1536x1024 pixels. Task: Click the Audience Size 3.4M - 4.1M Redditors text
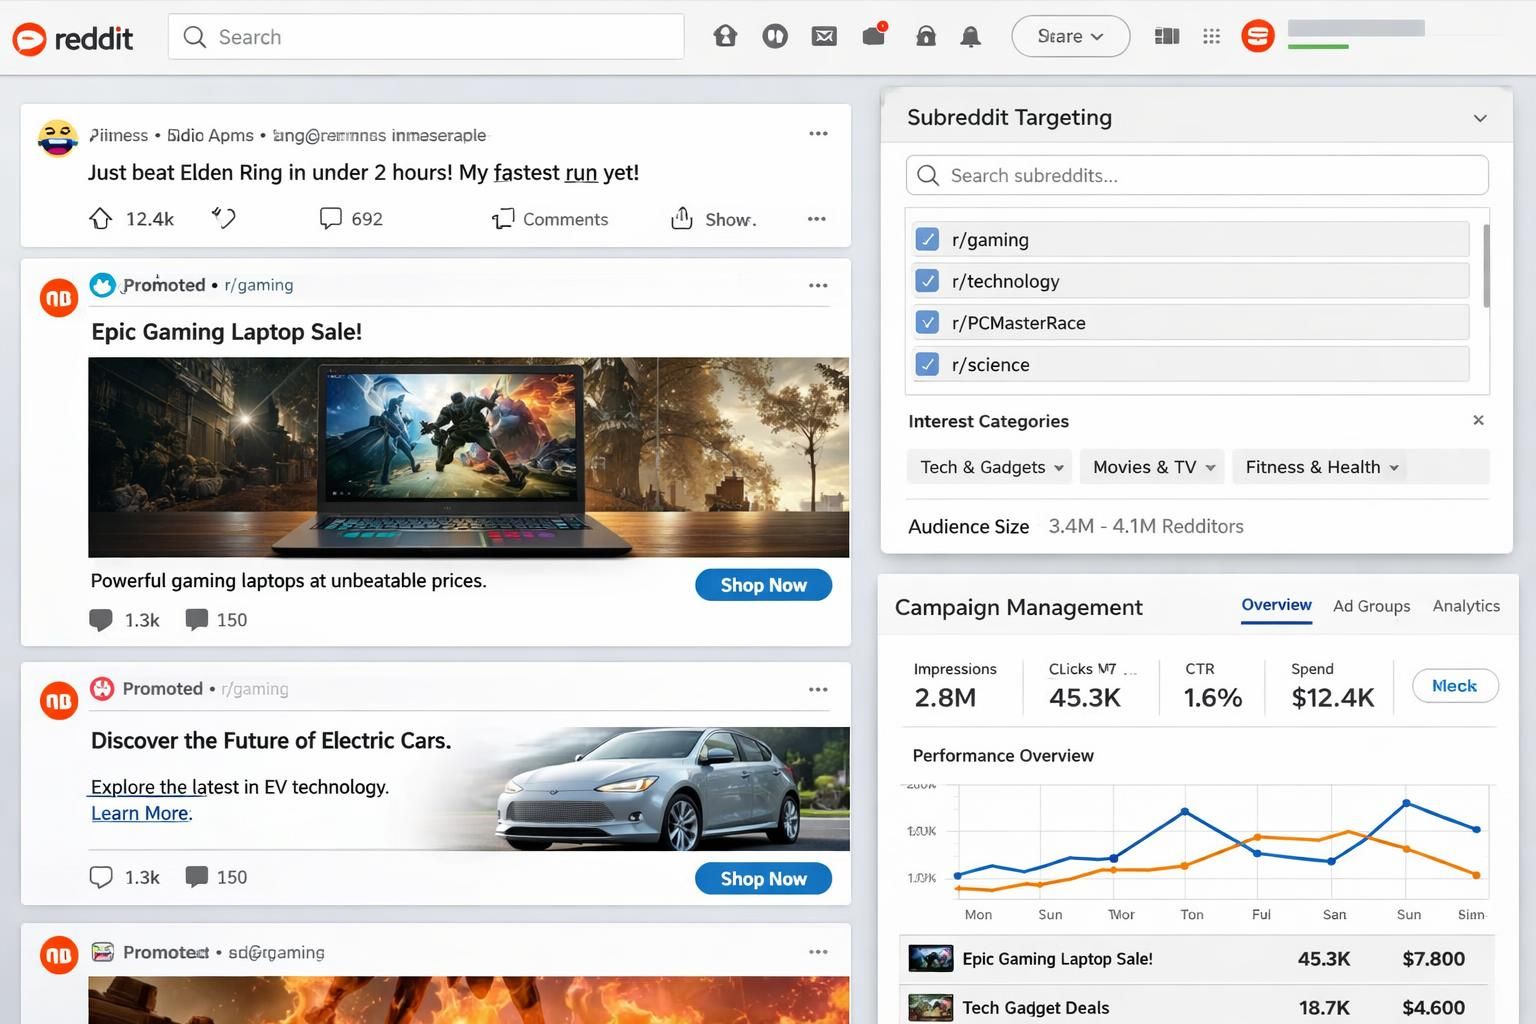pos(1076,526)
